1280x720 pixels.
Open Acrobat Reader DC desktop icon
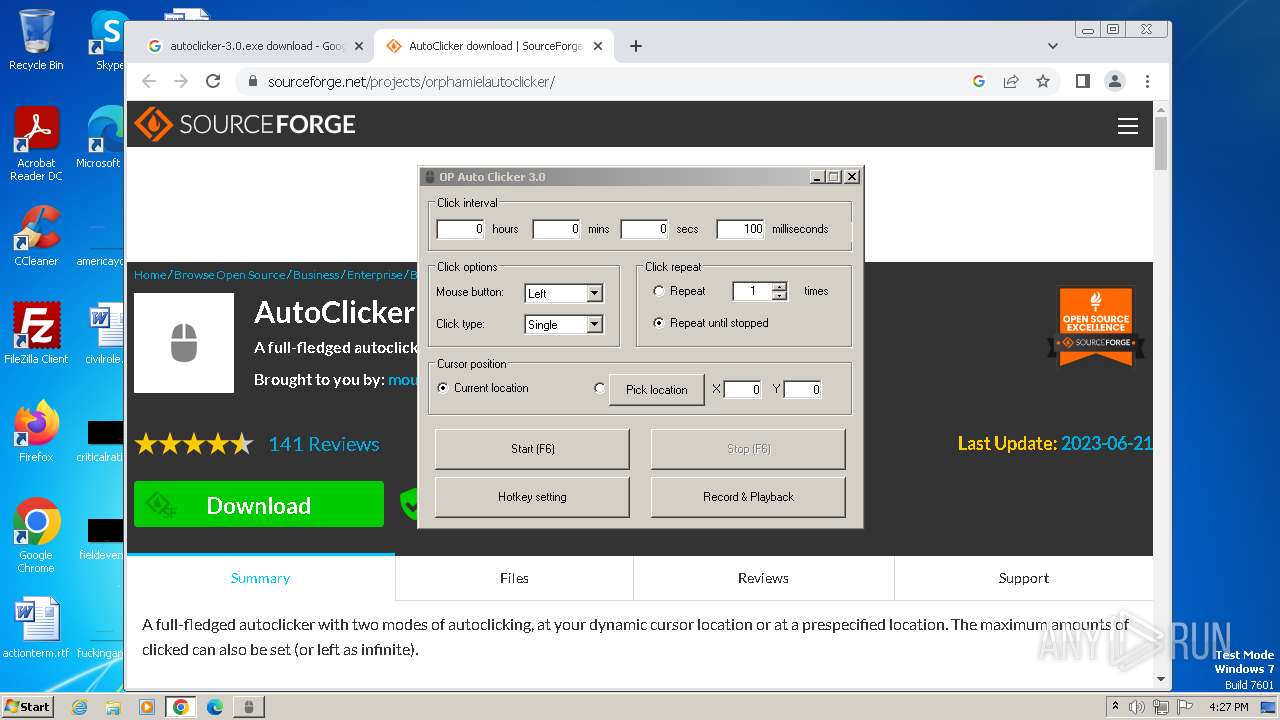click(x=36, y=144)
